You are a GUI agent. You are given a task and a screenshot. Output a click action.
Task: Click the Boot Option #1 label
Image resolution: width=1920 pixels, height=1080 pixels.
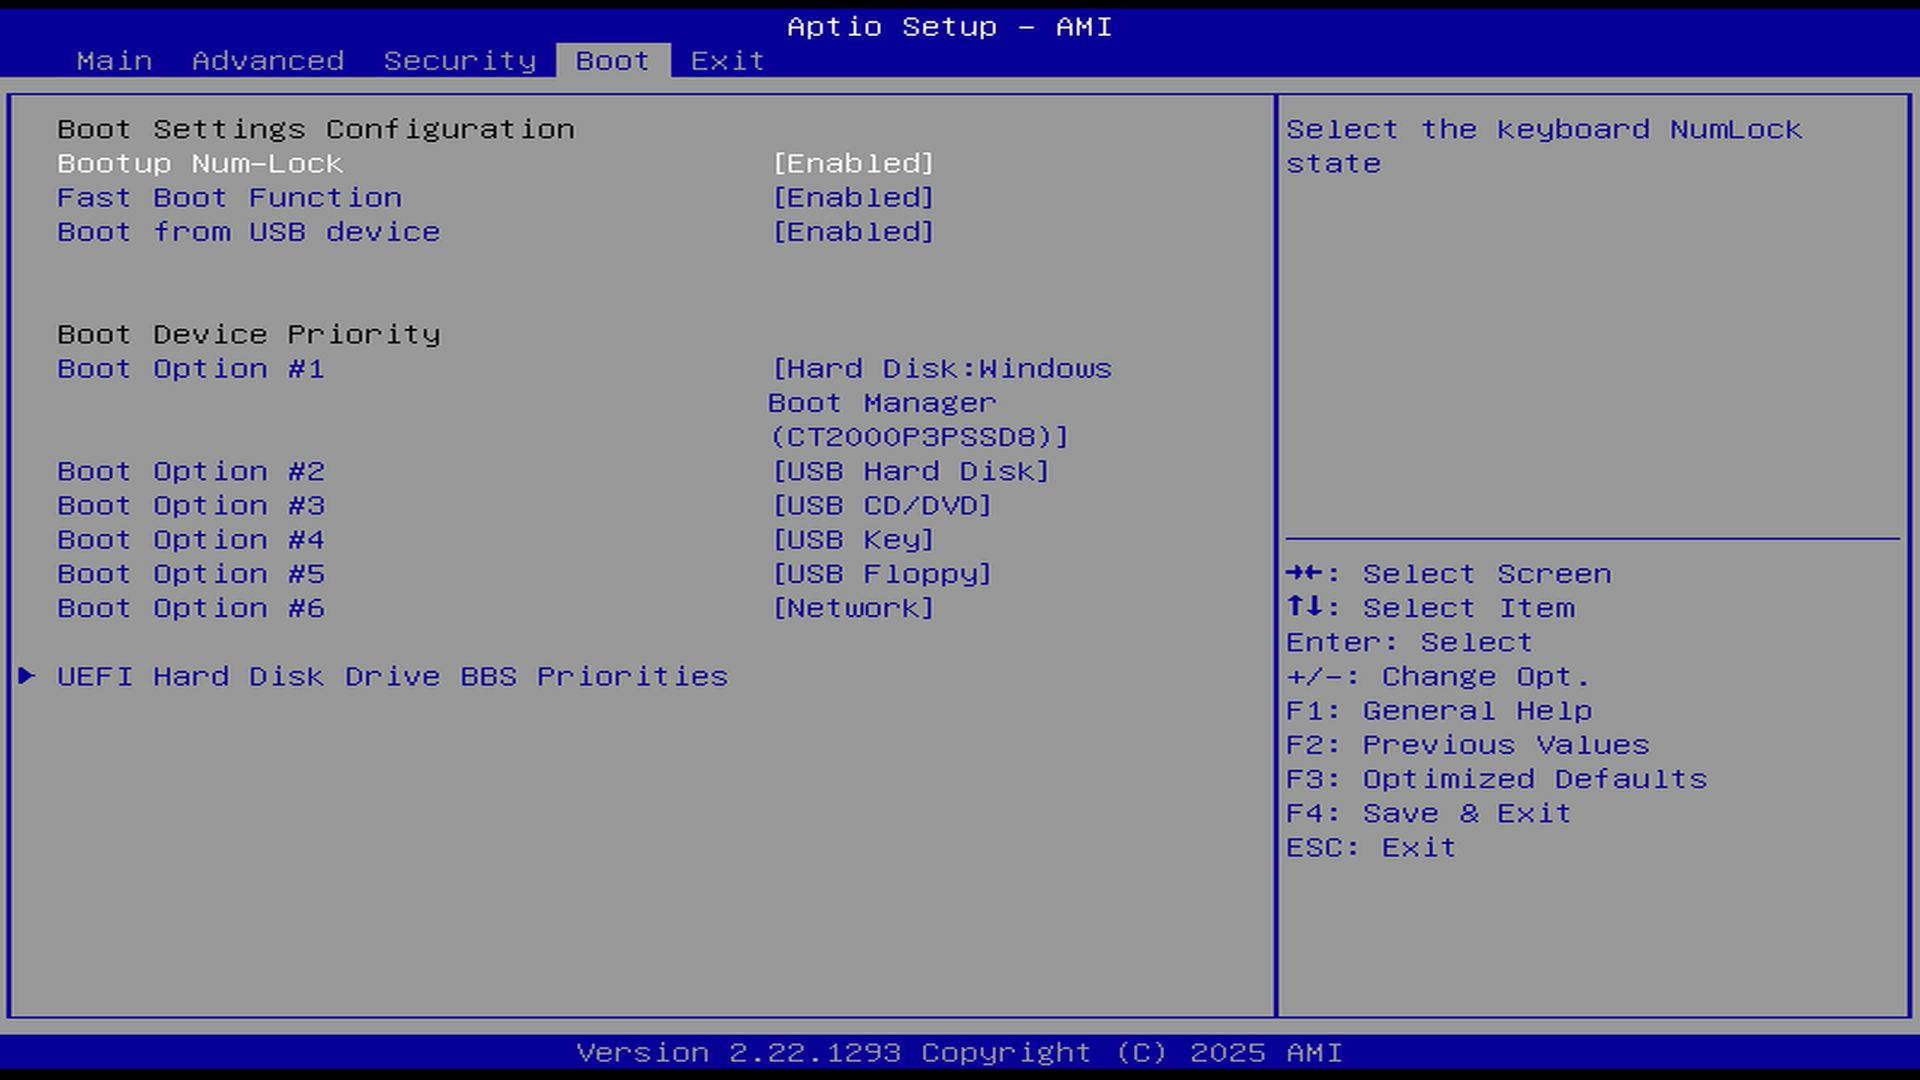(x=190, y=369)
